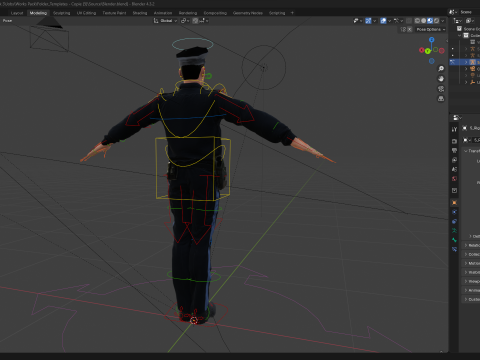Open the gizmo options dropdown arrow
Screen dimensions: 480x360
click(374, 21)
